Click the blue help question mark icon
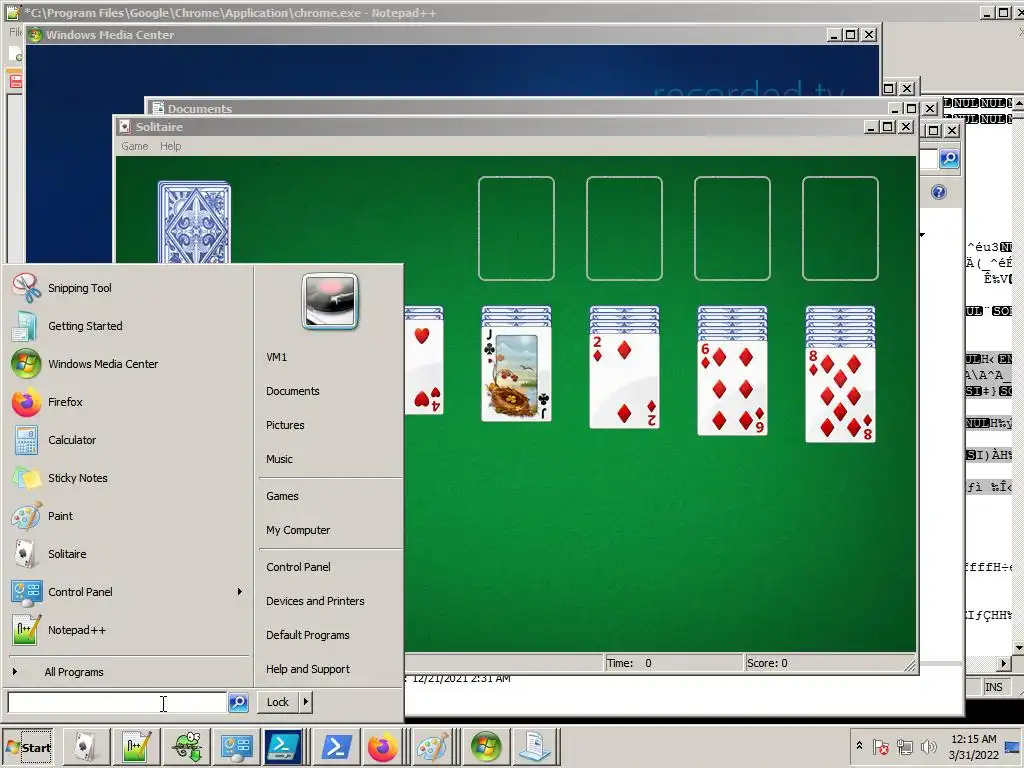The width and height of the screenshot is (1024, 768). click(938, 192)
